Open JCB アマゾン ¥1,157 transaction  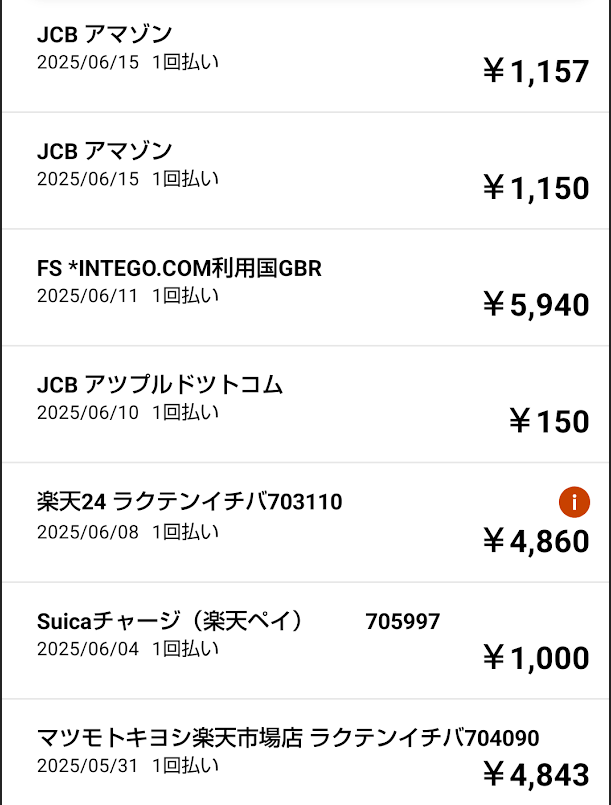[x=306, y=55]
